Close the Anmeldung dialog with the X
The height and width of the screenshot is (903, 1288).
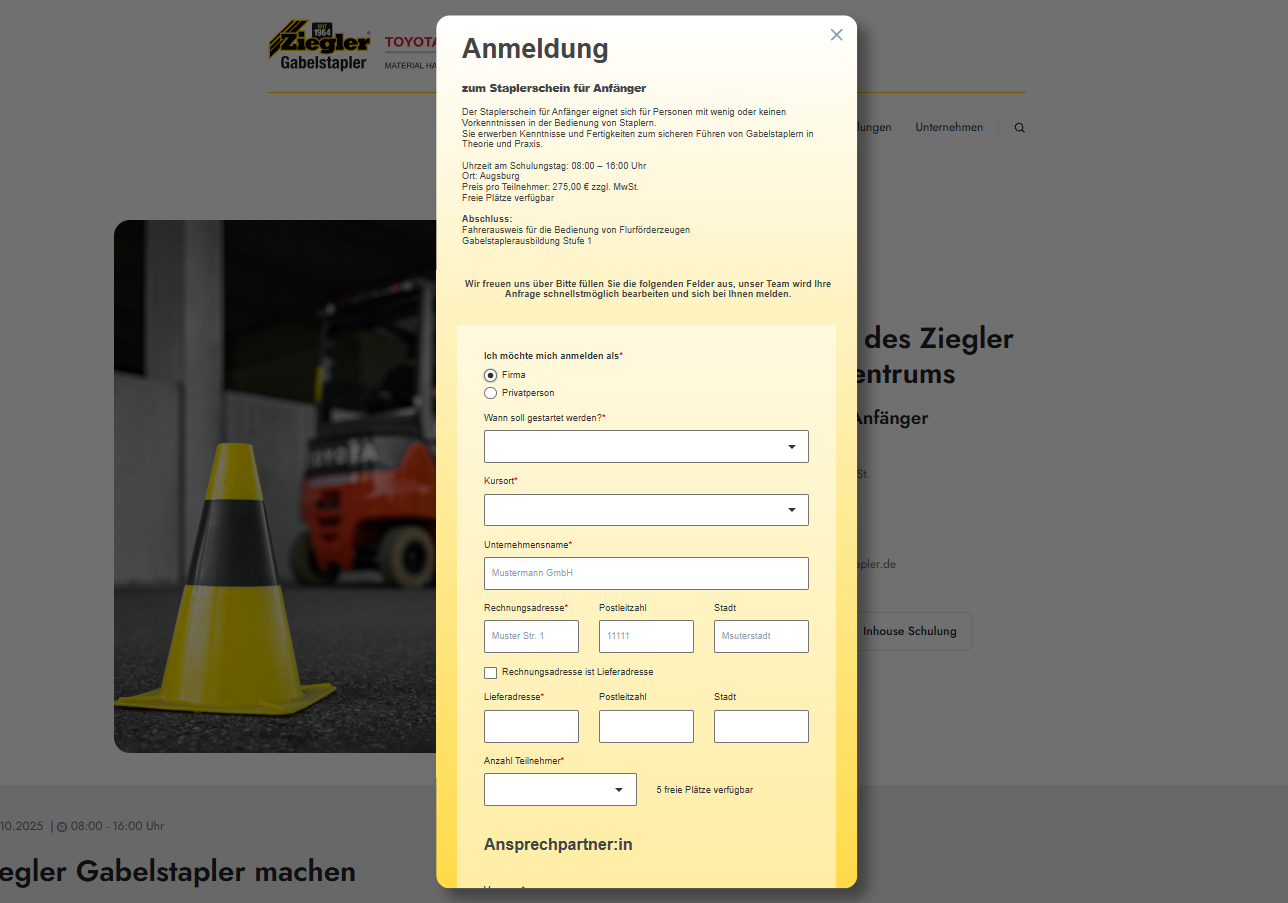tap(836, 34)
